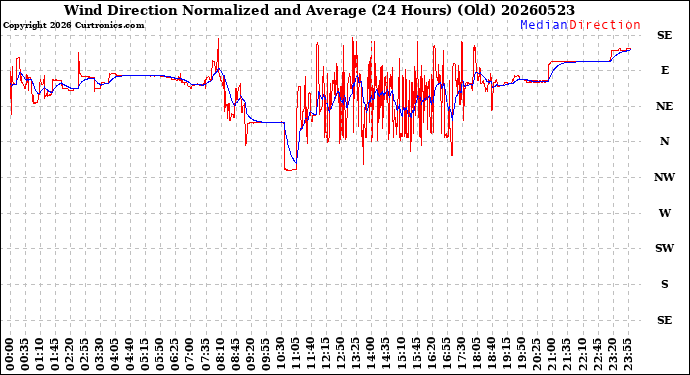The image size is (690, 375).
Task: Click the 20:25 time axis label
Action: click(x=537, y=354)
